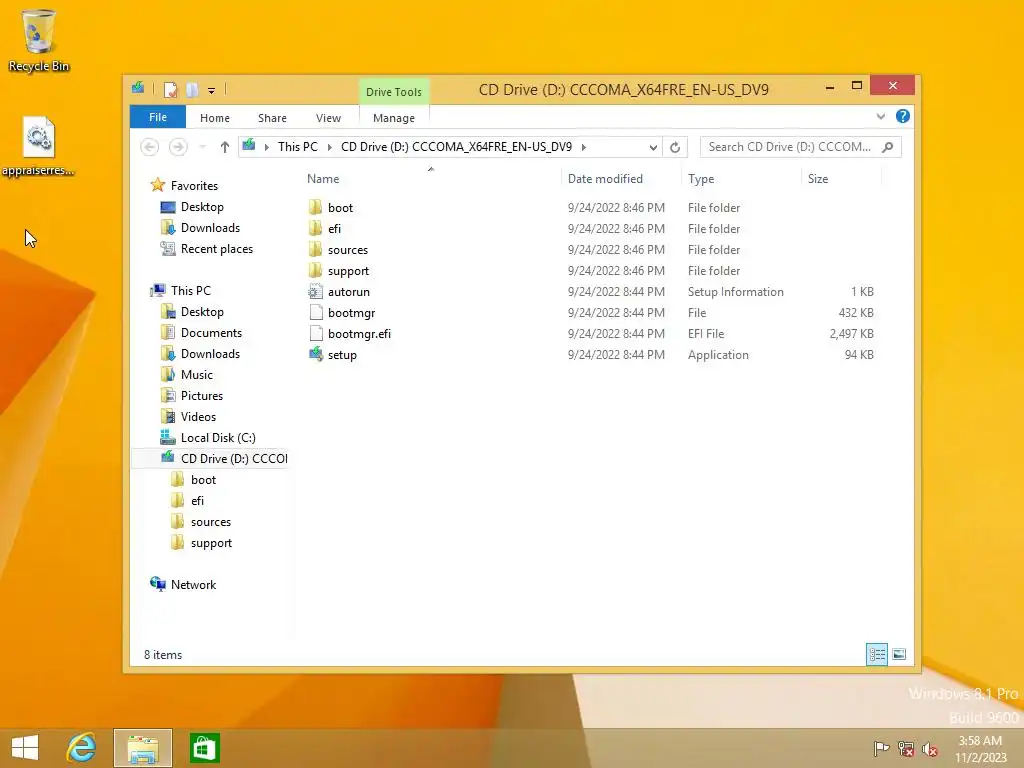Click the Back navigation arrow
Screen dimensions: 1024x768
150,147
